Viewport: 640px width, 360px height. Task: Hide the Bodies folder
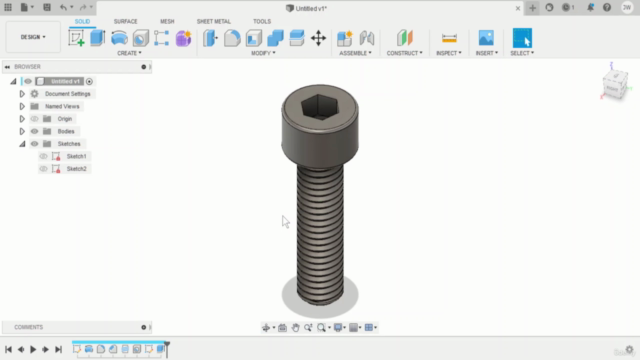pos(34,131)
